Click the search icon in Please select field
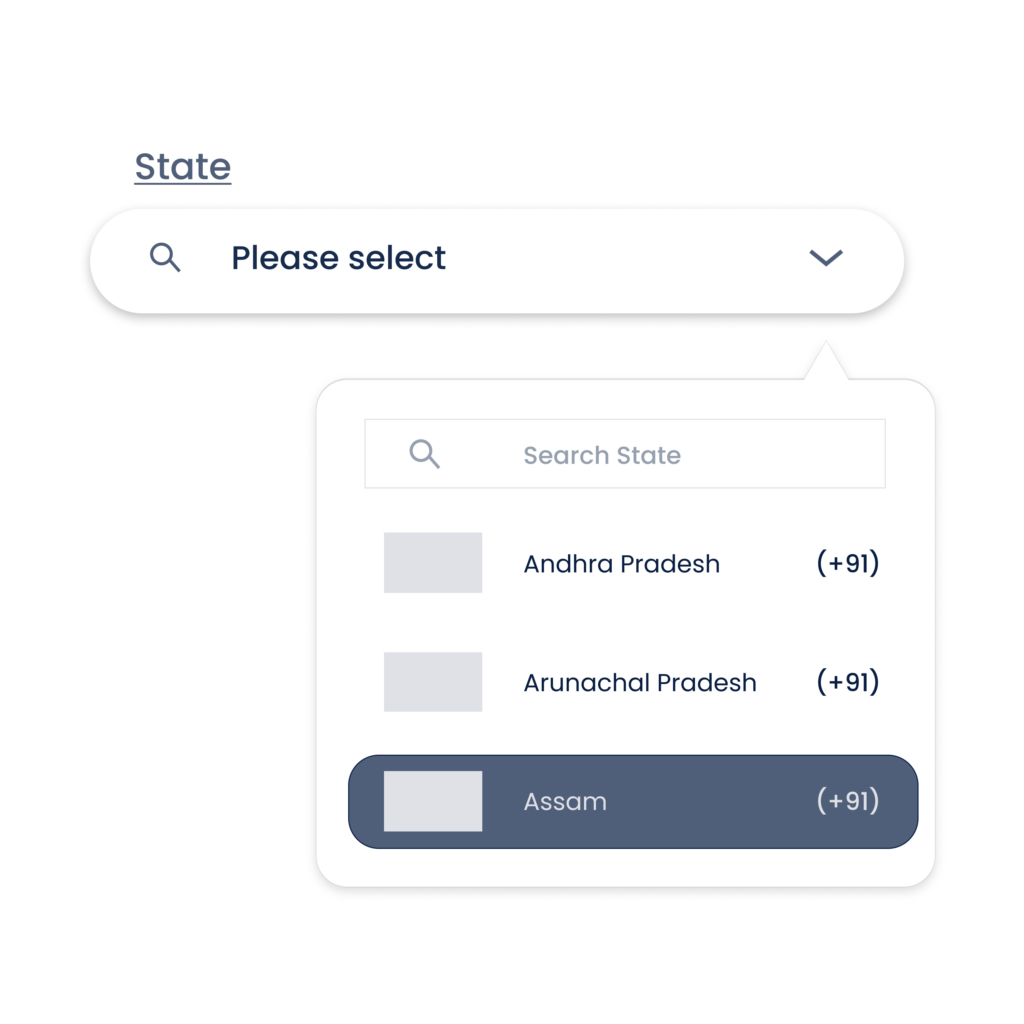Image resolution: width=1024 pixels, height=1024 pixels. point(165,257)
